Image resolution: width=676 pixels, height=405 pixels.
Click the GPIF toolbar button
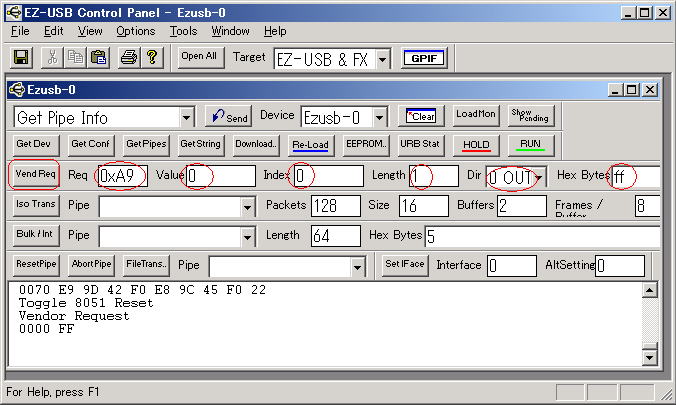point(424,58)
